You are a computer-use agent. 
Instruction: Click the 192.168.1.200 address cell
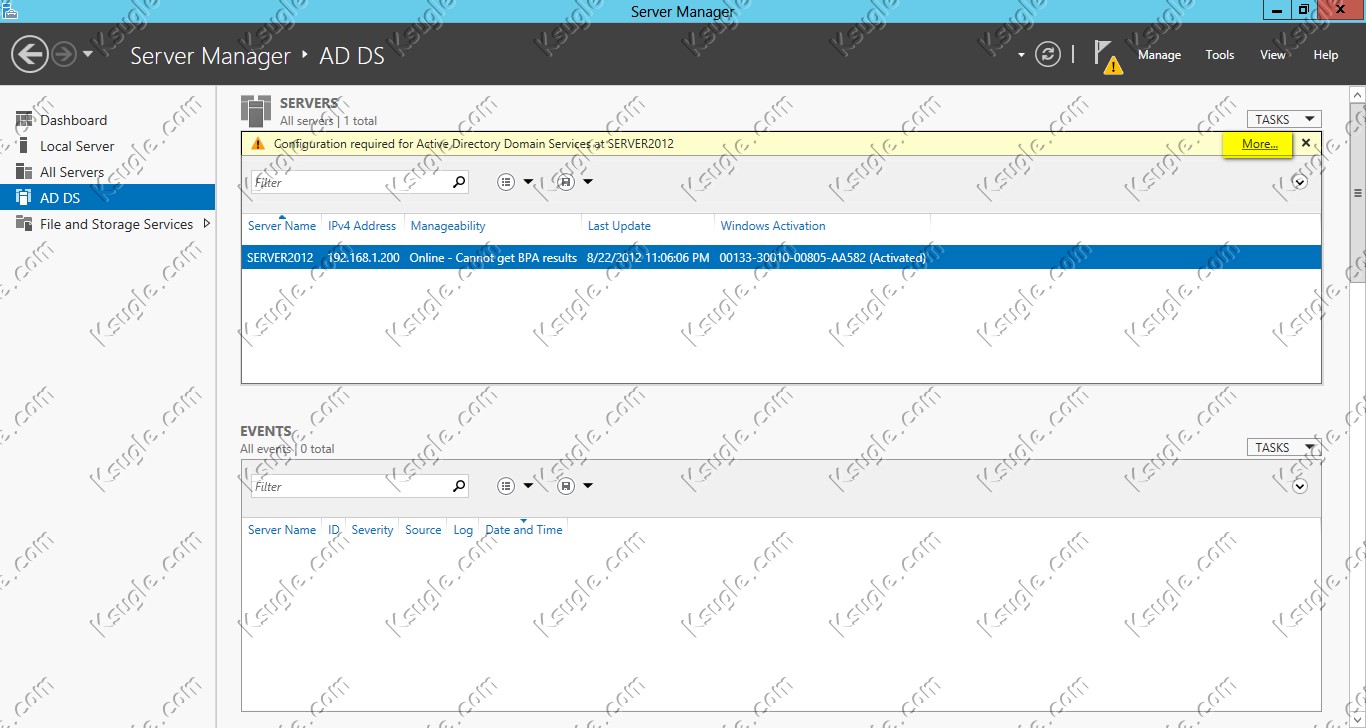coord(364,258)
